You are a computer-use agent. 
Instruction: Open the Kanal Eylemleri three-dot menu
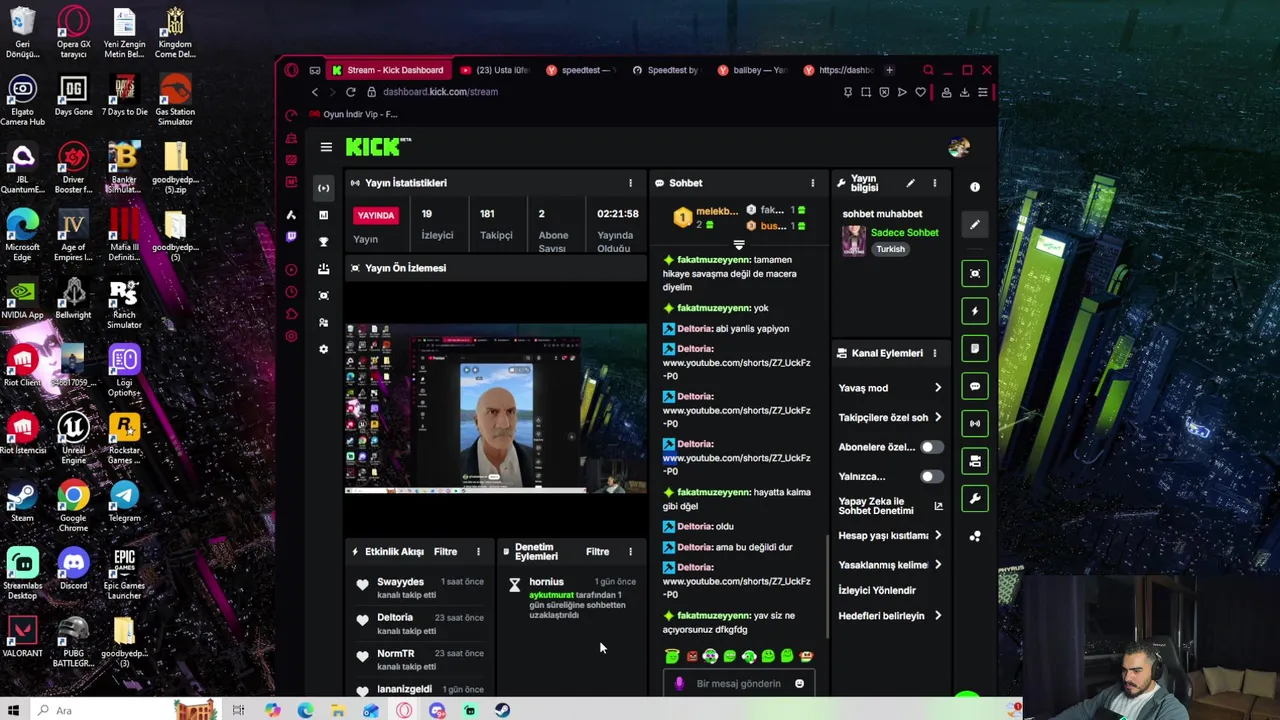pos(934,353)
